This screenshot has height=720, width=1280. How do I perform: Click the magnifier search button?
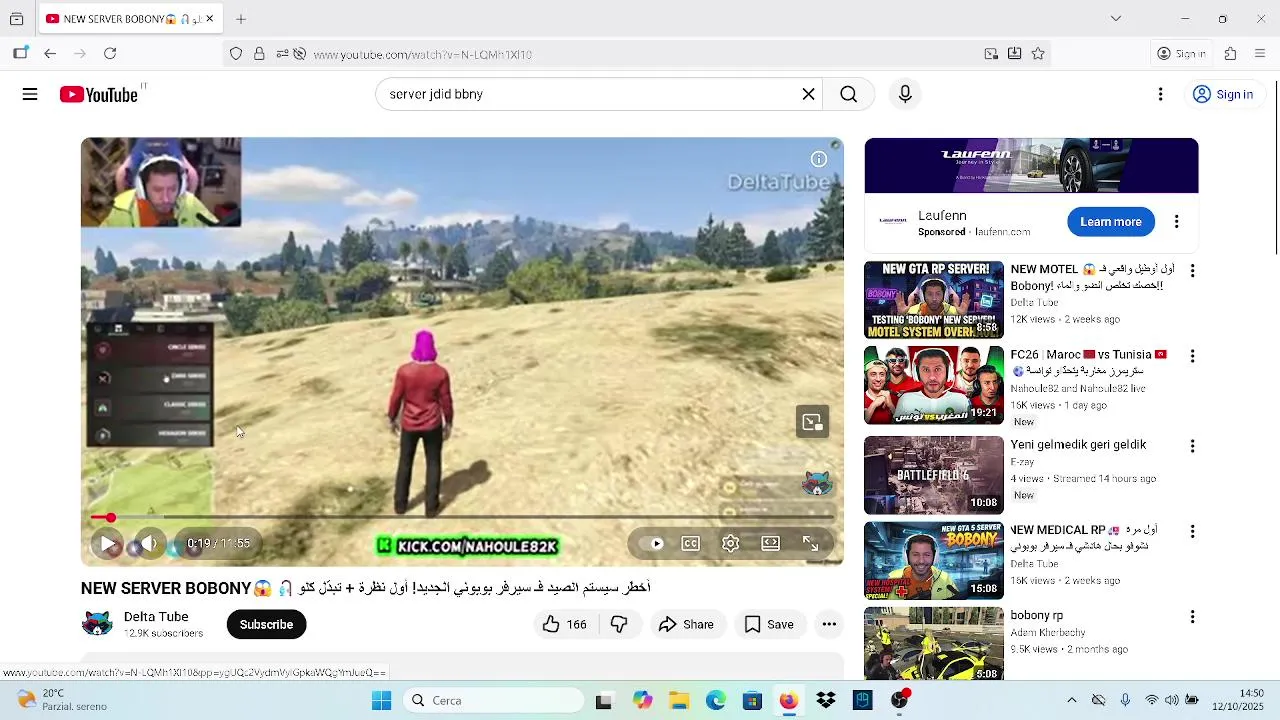tap(848, 94)
